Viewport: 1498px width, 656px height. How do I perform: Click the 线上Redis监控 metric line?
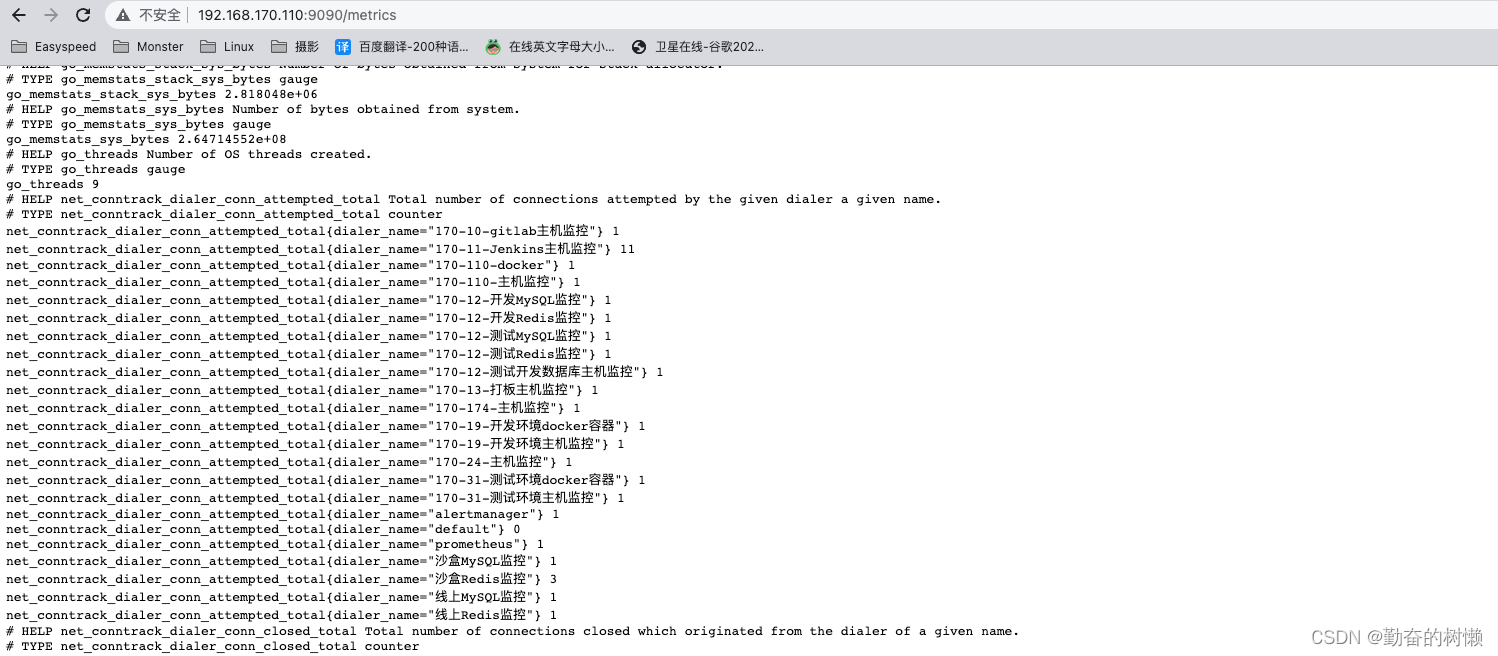281,615
